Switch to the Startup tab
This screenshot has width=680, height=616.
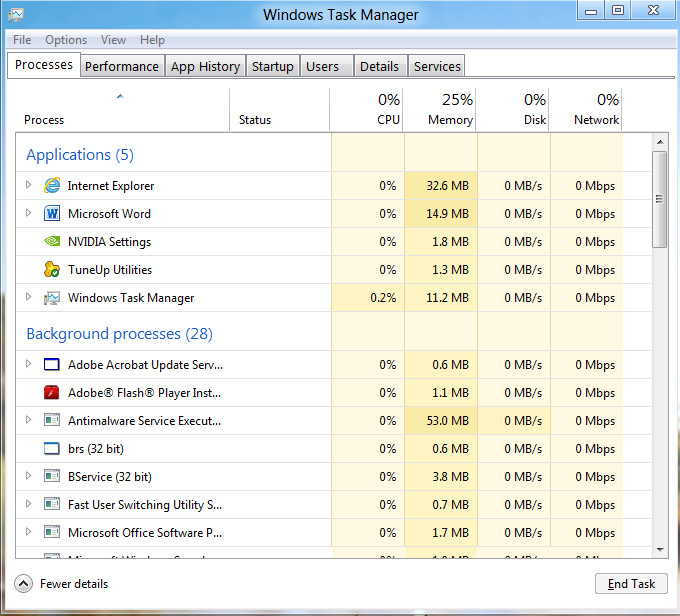point(273,66)
